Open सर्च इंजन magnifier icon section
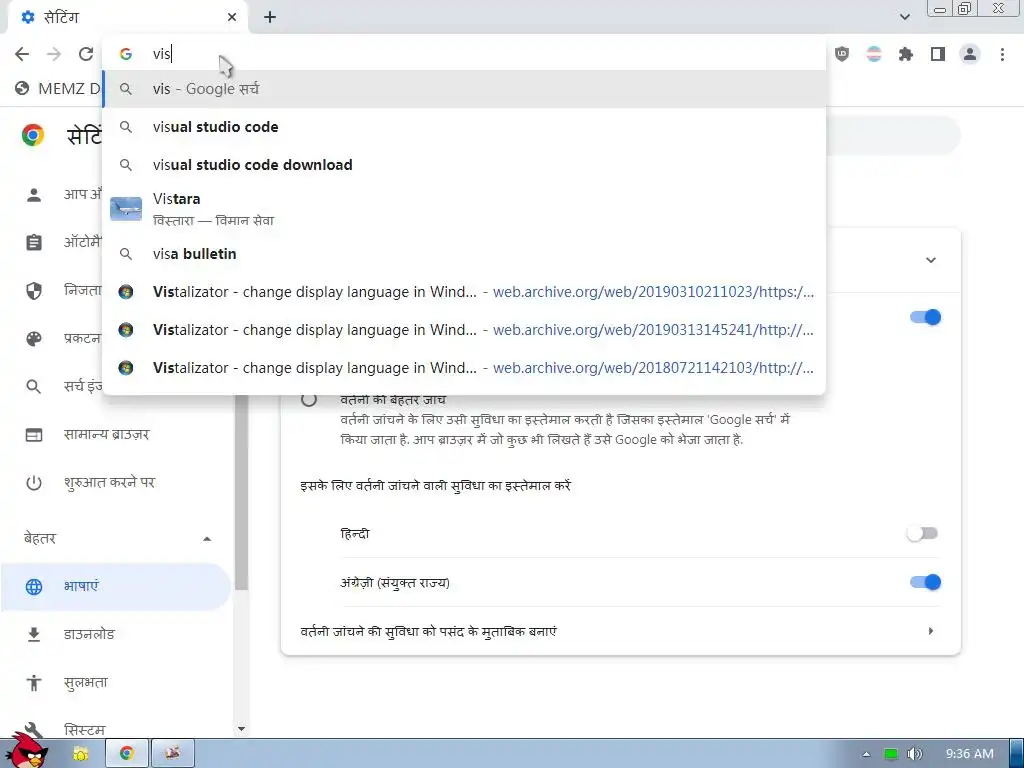The width and height of the screenshot is (1024, 768). point(33,387)
